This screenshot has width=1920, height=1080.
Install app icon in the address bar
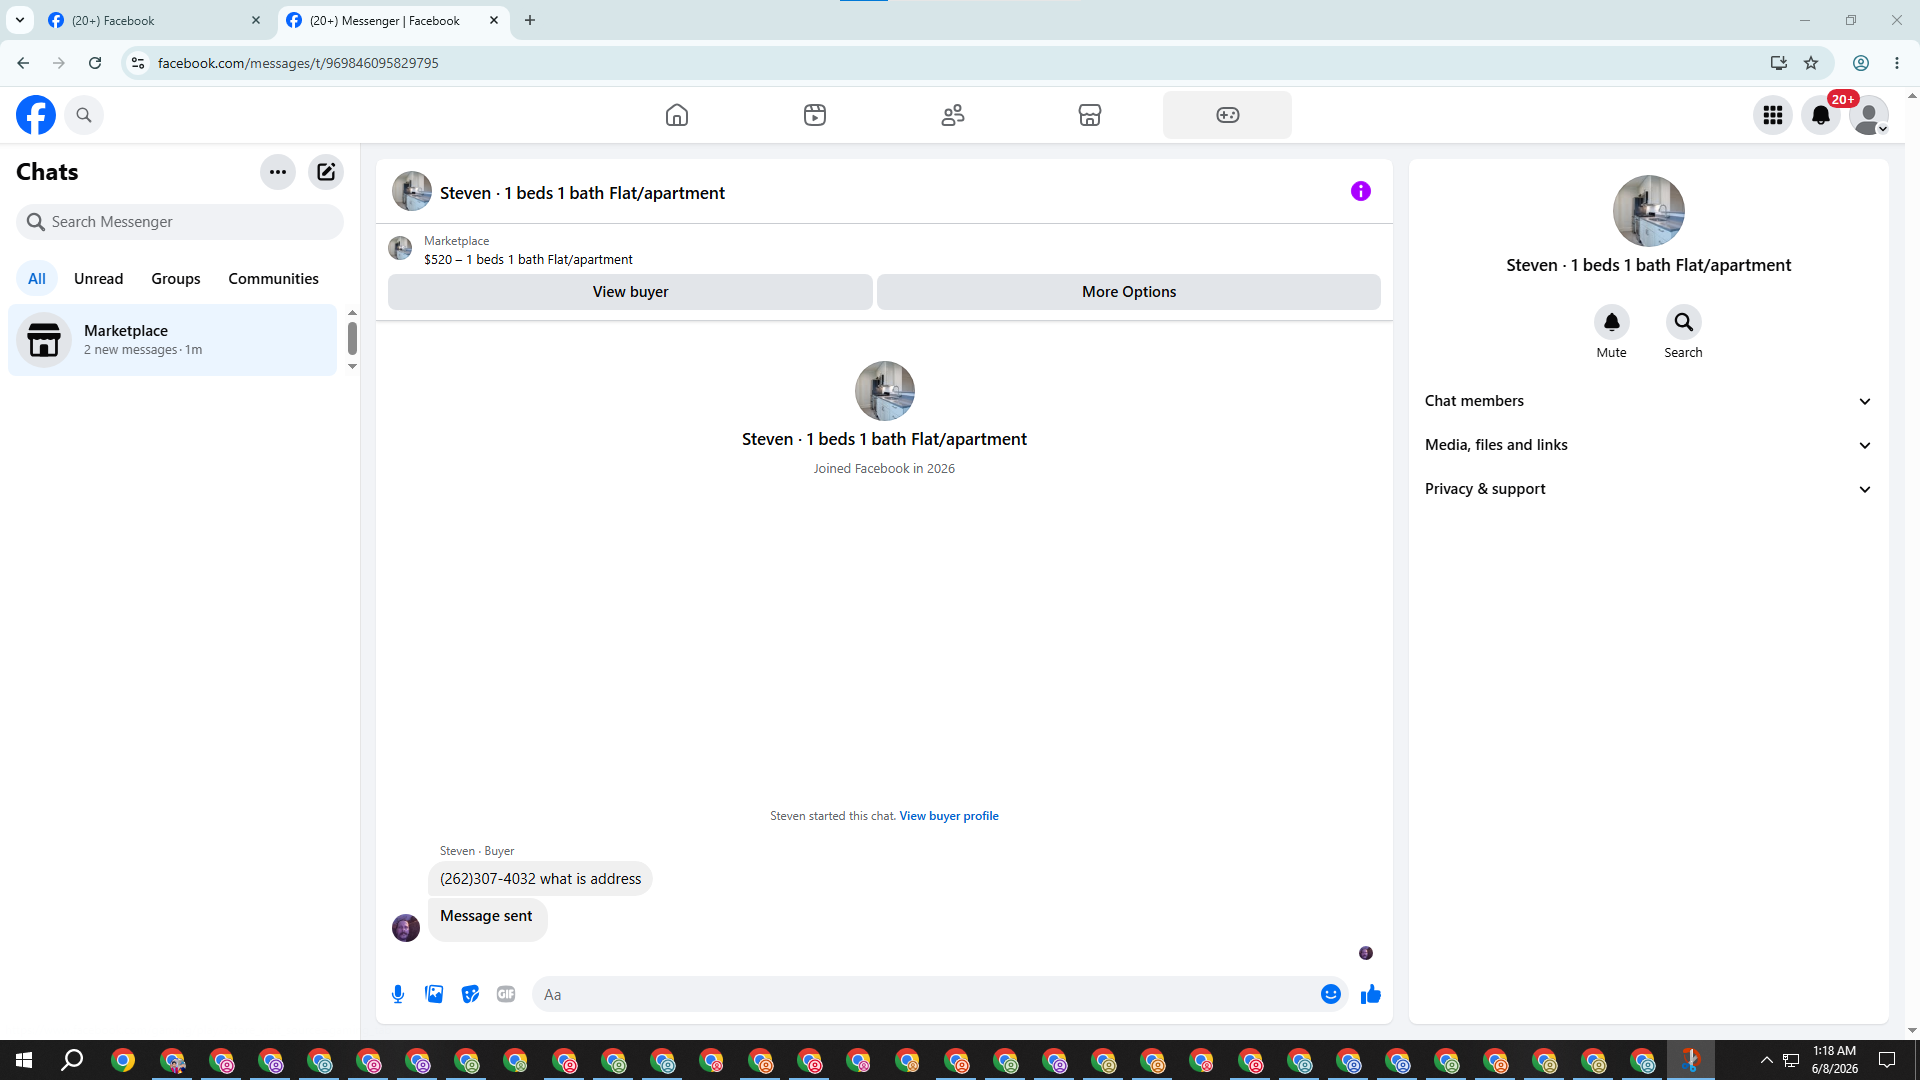1778,63
